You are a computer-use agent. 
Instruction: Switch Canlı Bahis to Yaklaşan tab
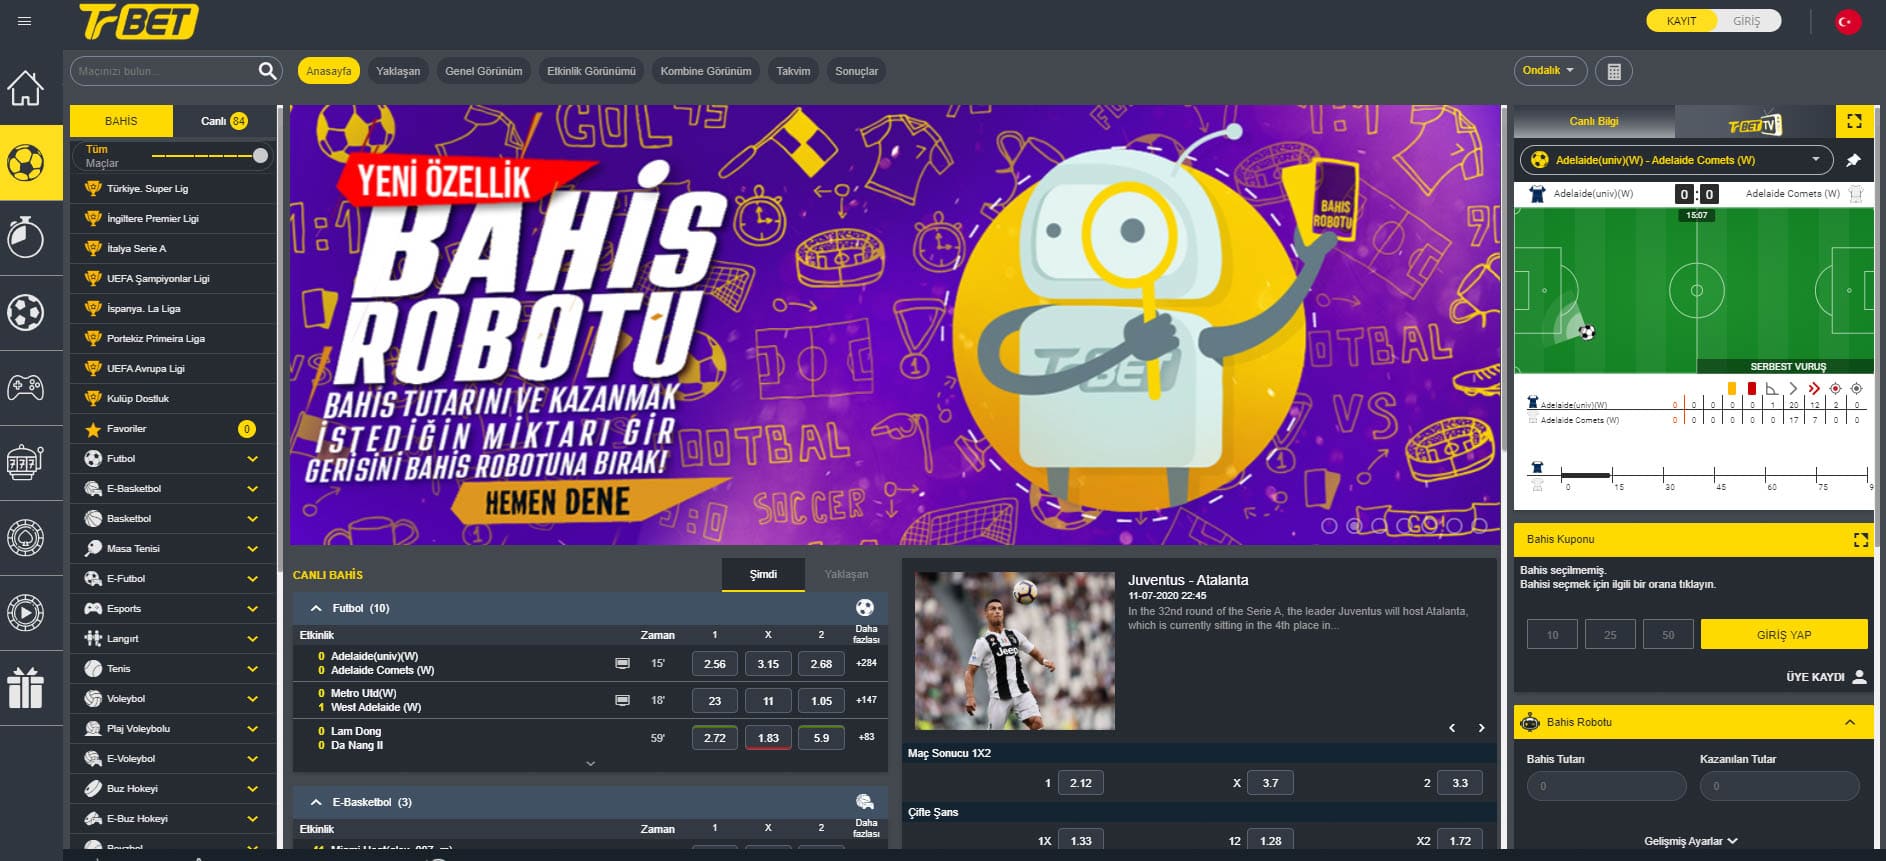(846, 574)
